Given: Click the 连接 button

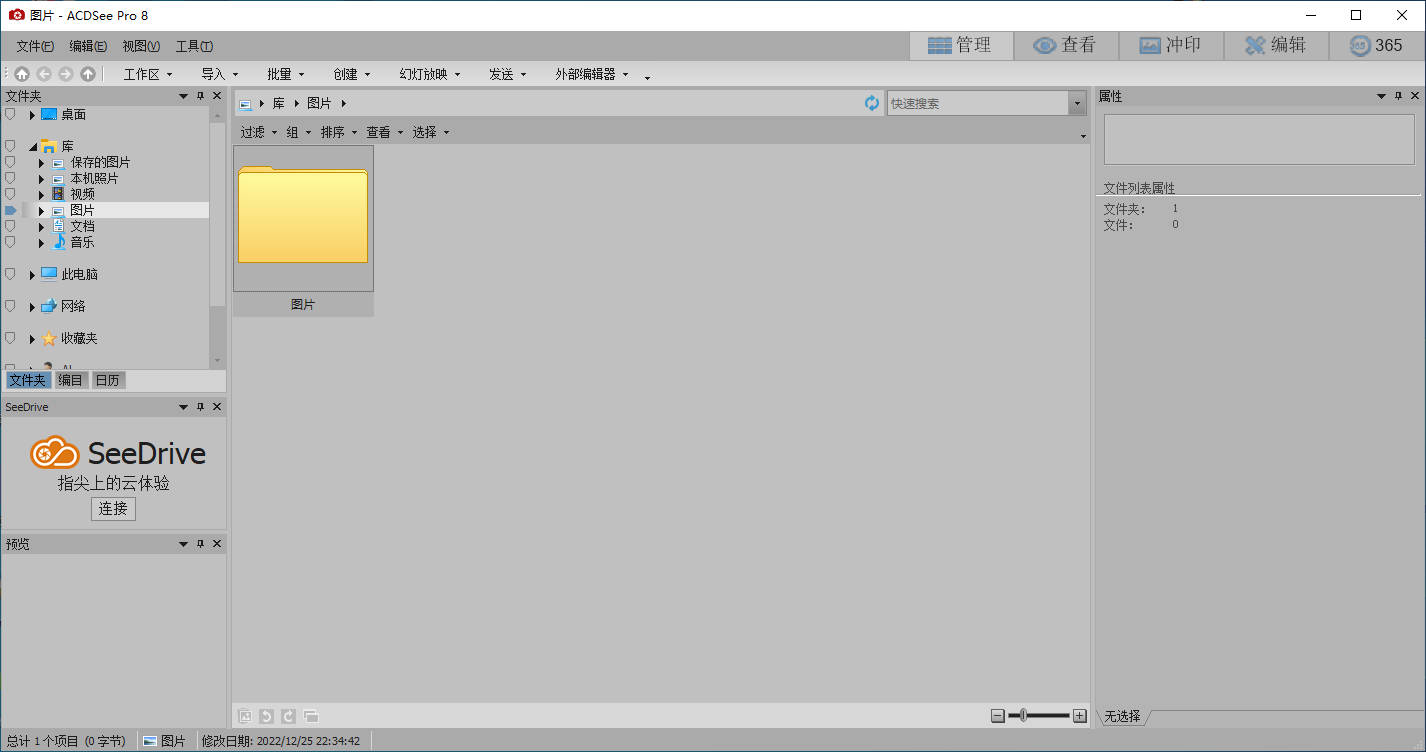Looking at the screenshot, I should point(113,508).
